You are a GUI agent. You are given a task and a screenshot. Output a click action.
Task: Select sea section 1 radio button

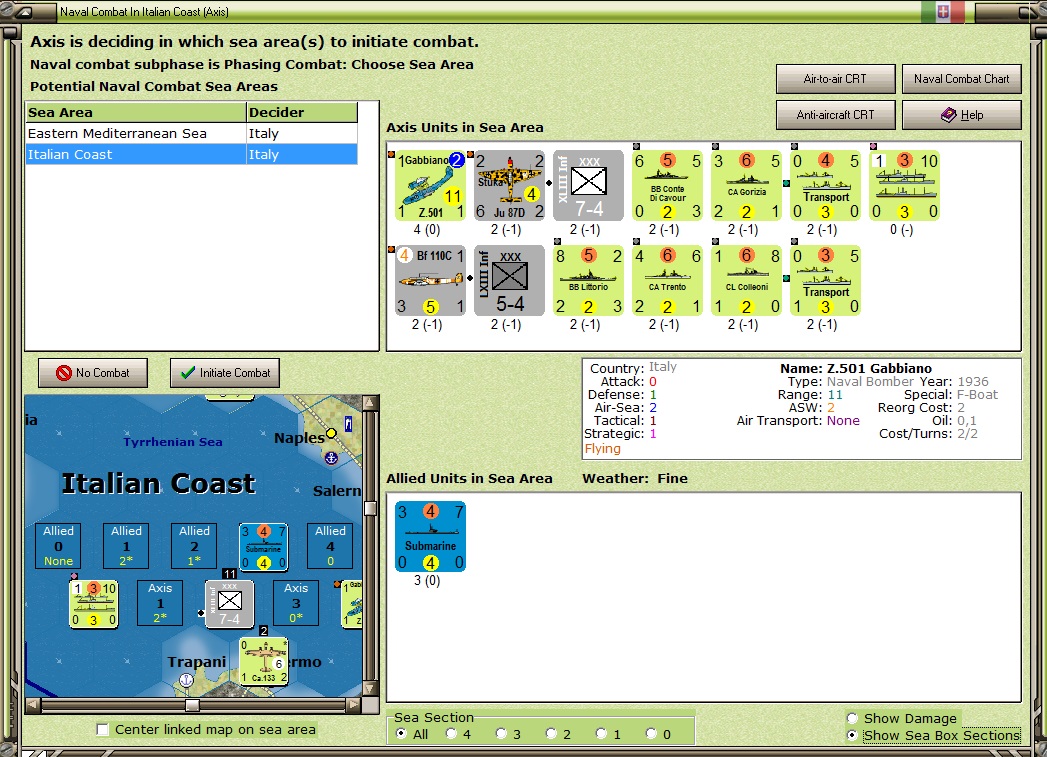[602, 734]
